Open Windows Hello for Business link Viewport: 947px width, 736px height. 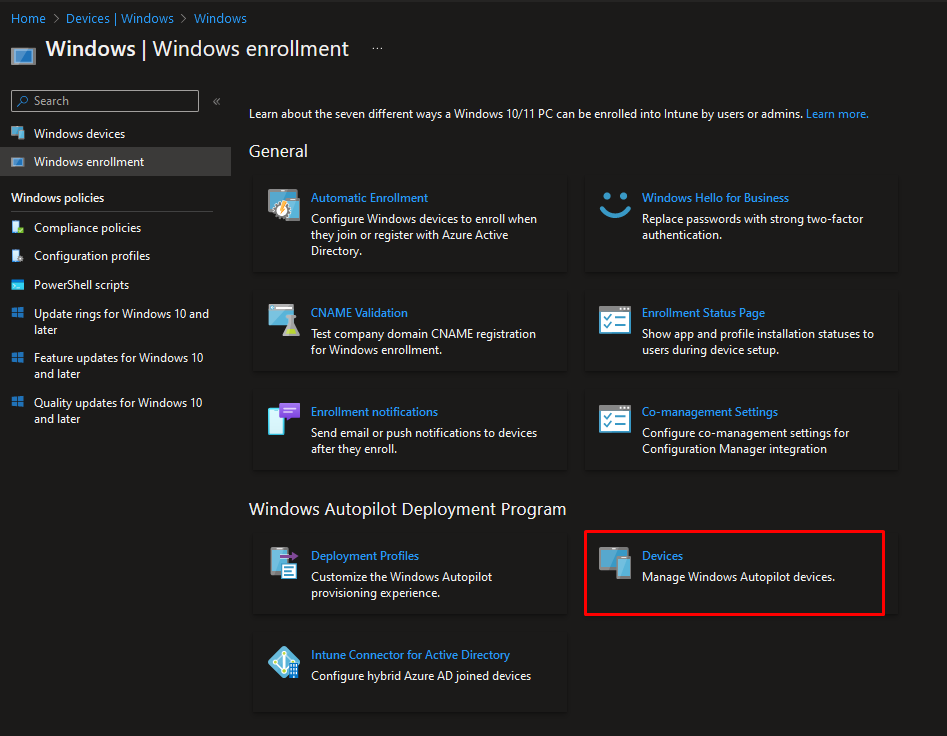point(715,198)
